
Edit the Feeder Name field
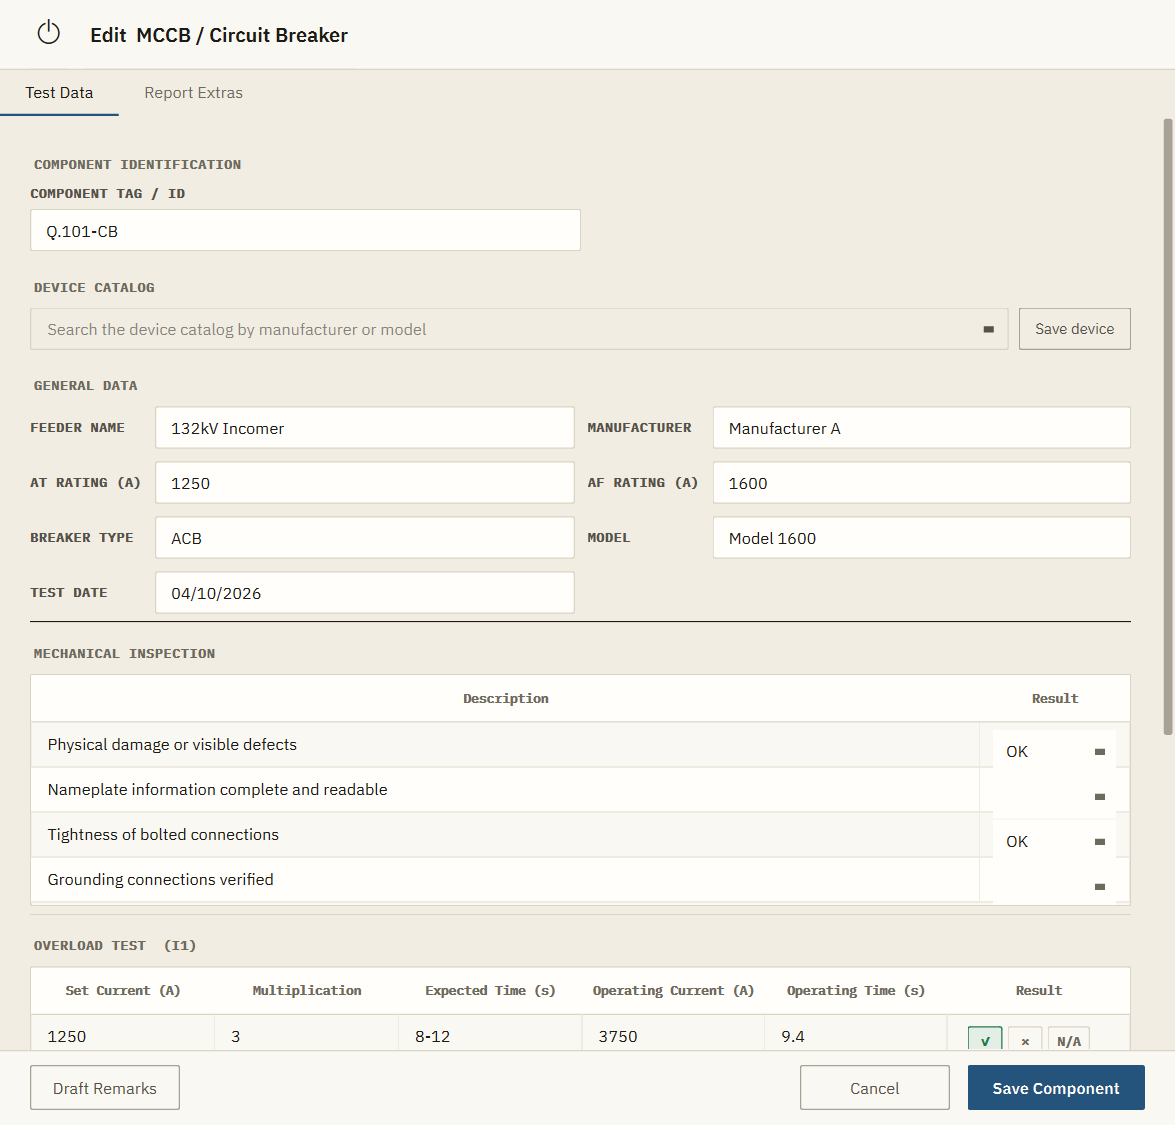pos(365,428)
